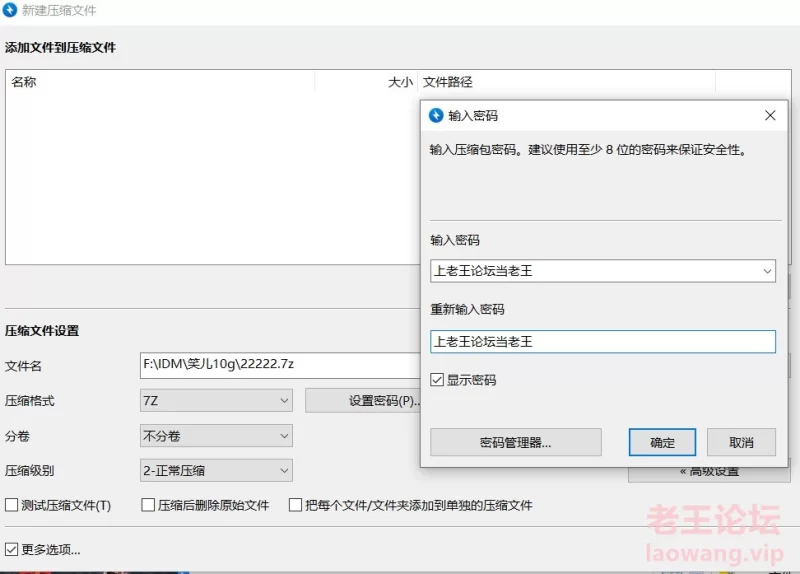Image resolution: width=800 pixels, height=574 pixels.
Task: Click the 确定 button
Action: 662,442
